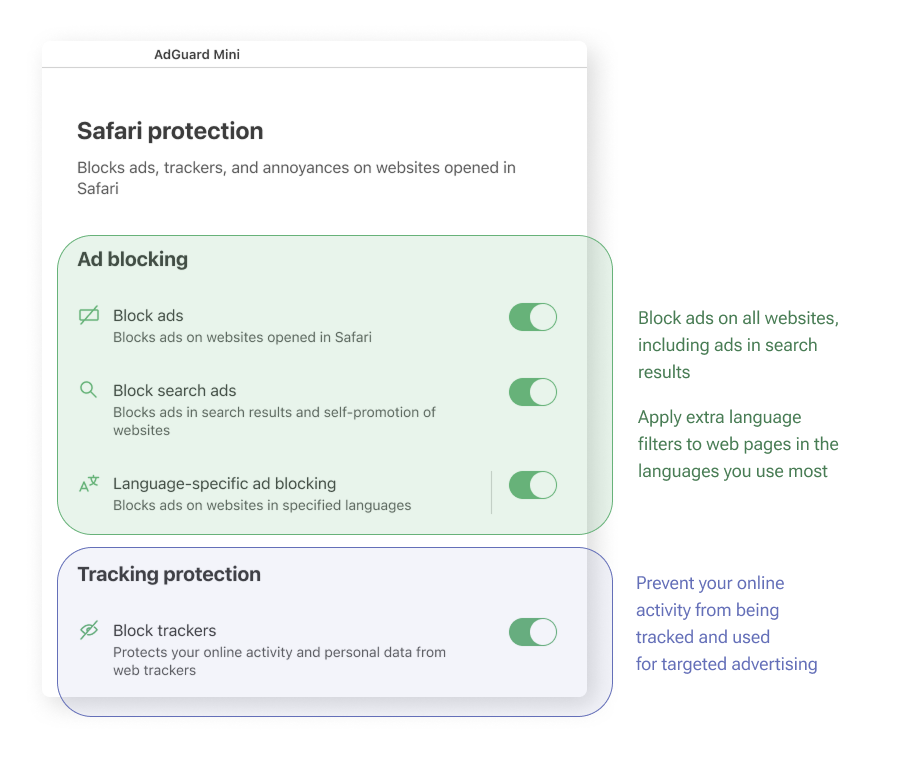This screenshot has height=783, width=900.
Task: Click the note about extra language filters
Action: coord(738,443)
